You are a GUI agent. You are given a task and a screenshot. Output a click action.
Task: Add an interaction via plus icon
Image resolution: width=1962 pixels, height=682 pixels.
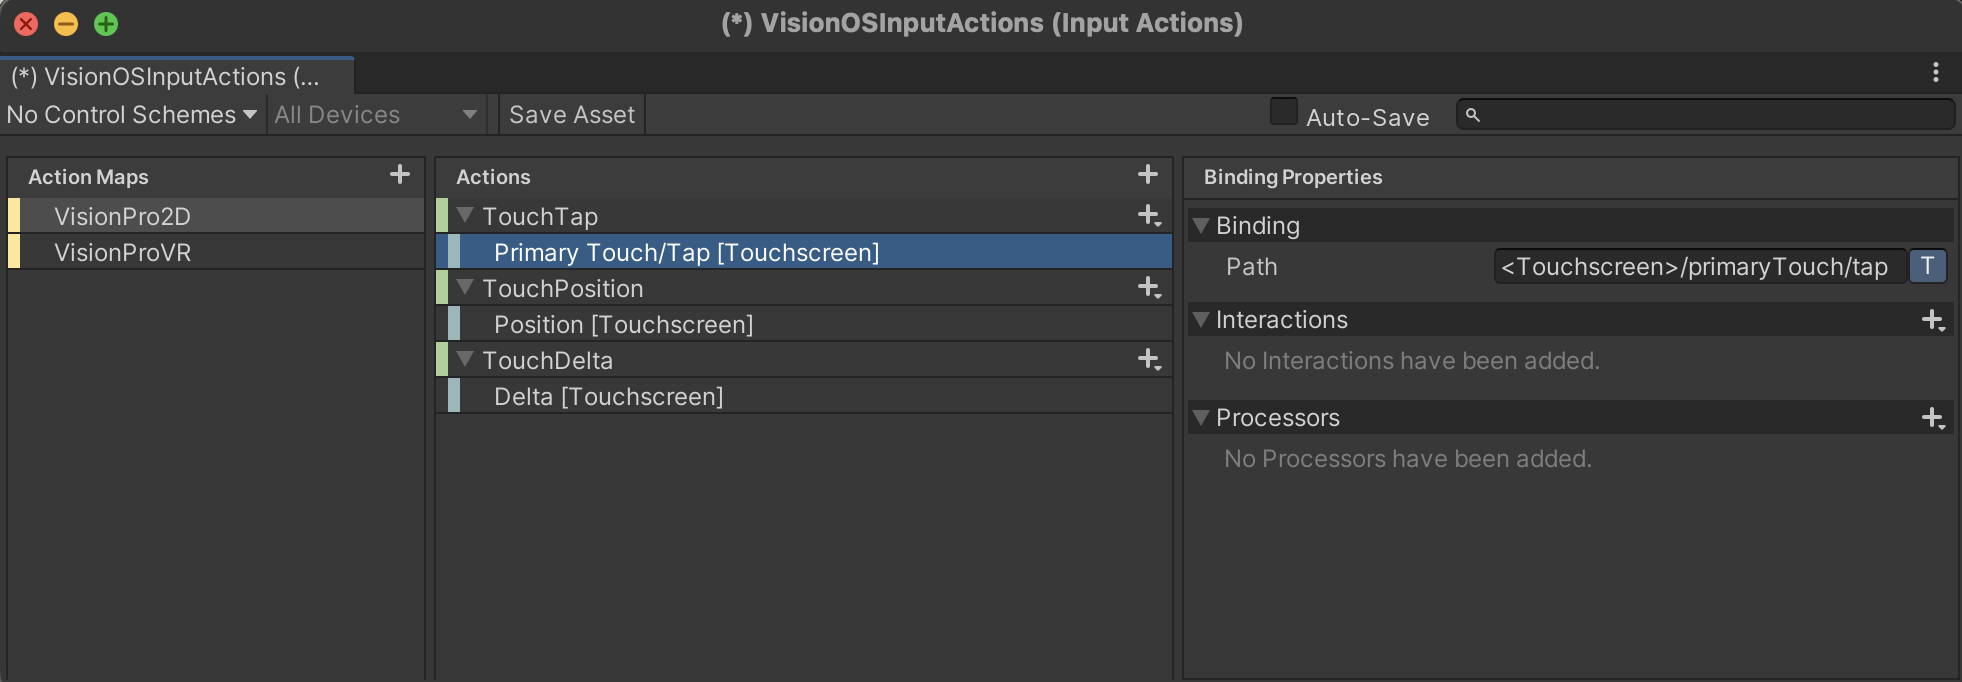click(1933, 320)
